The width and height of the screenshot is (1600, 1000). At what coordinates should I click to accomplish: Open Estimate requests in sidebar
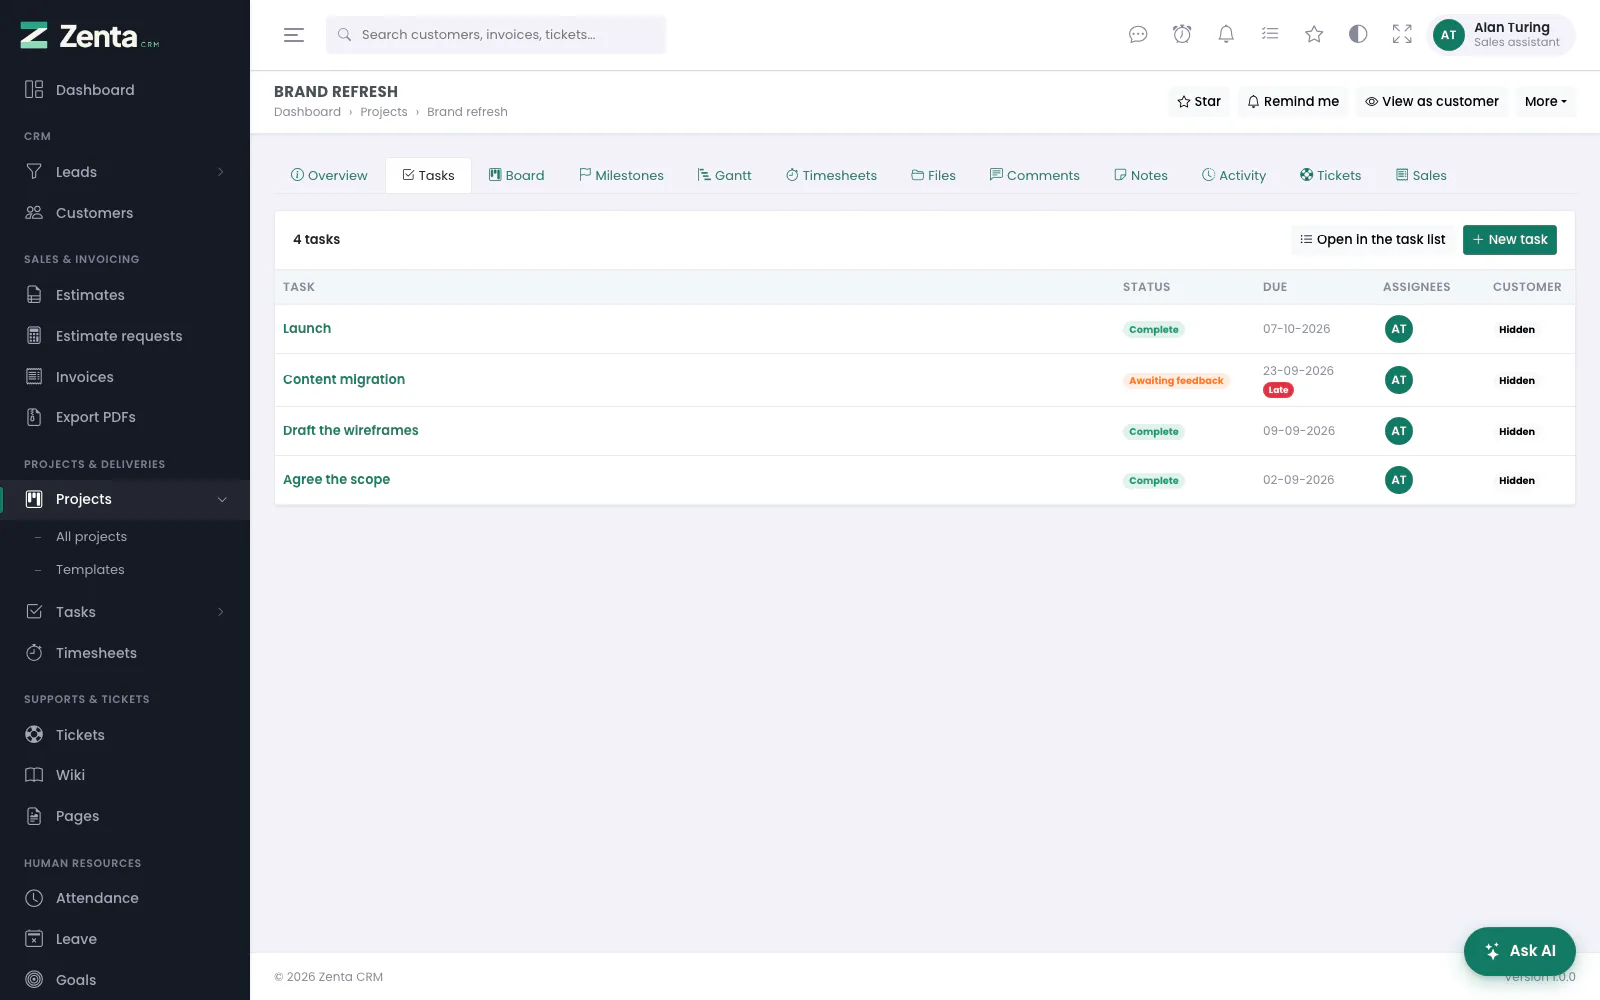(x=125, y=336)
